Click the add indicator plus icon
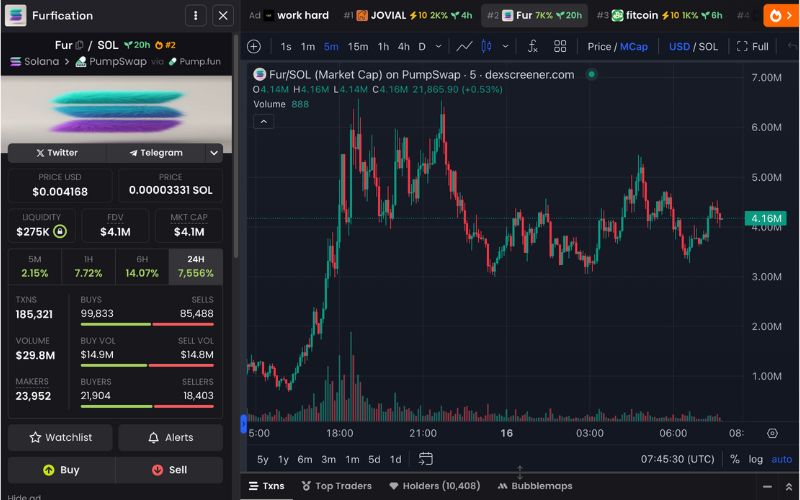 [x=254, y=46]
